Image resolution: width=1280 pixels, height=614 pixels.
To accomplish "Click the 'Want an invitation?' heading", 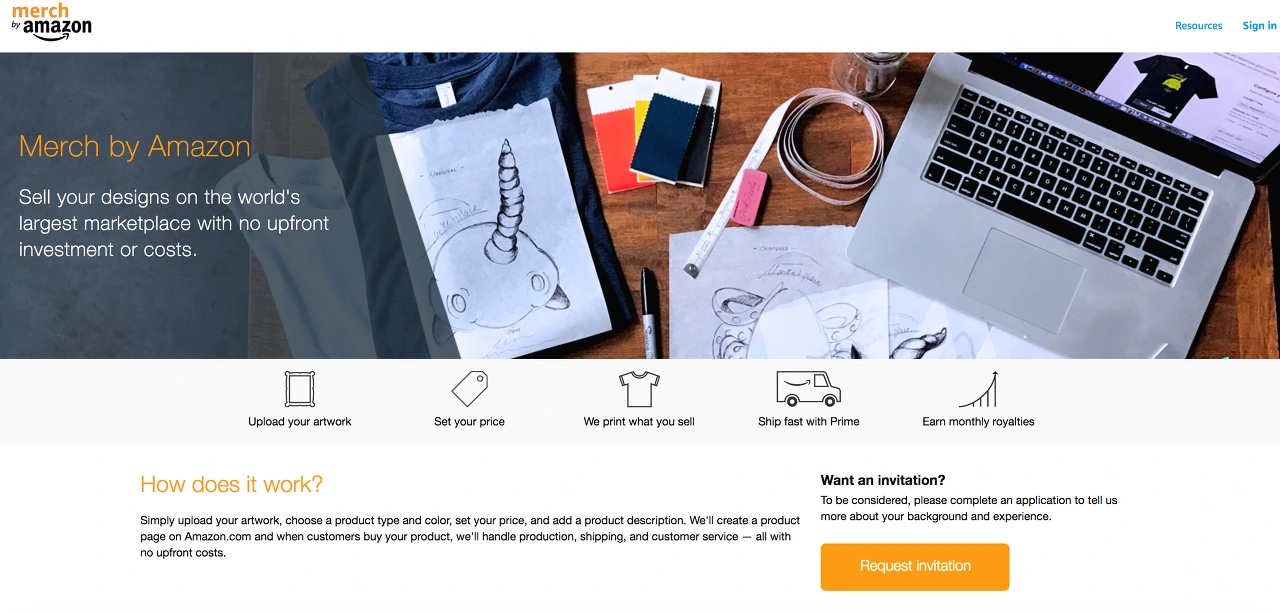I will 883,481.
